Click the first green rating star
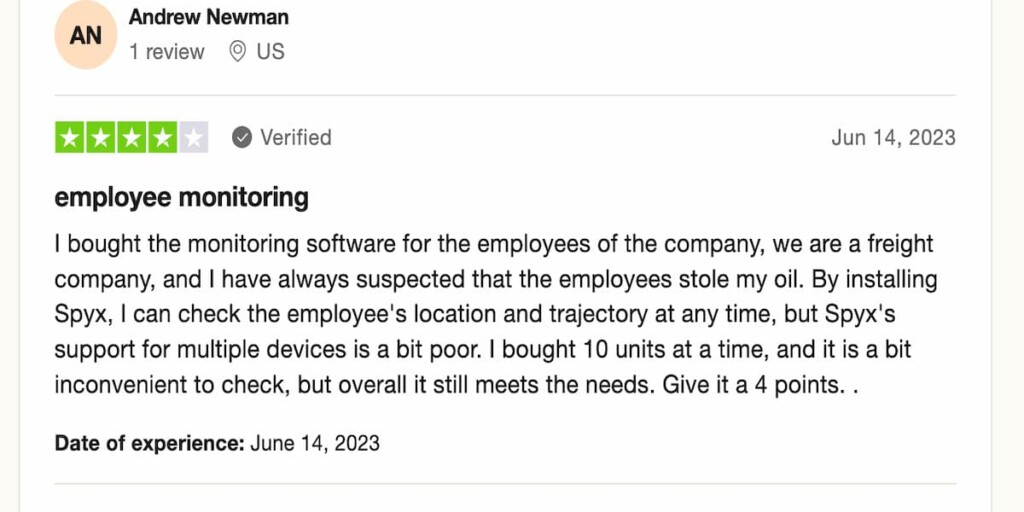This screenshot has height=512, width=1024. point(70,137)
